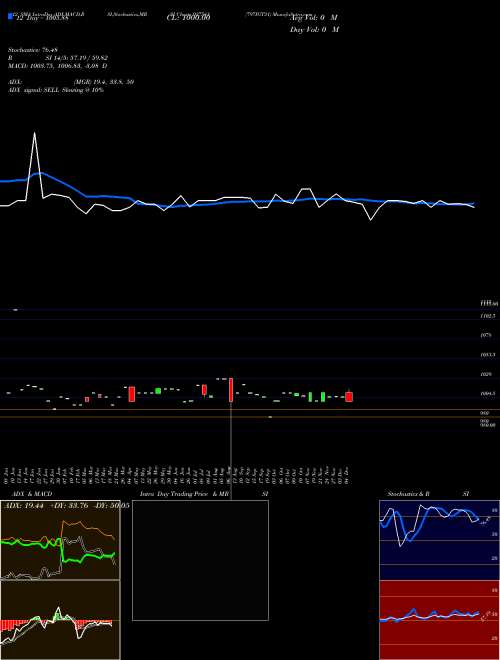Click the 'Intra Day Trading Price & MR' title
Viewport: 500px width, 660px height.
(184, 494)
